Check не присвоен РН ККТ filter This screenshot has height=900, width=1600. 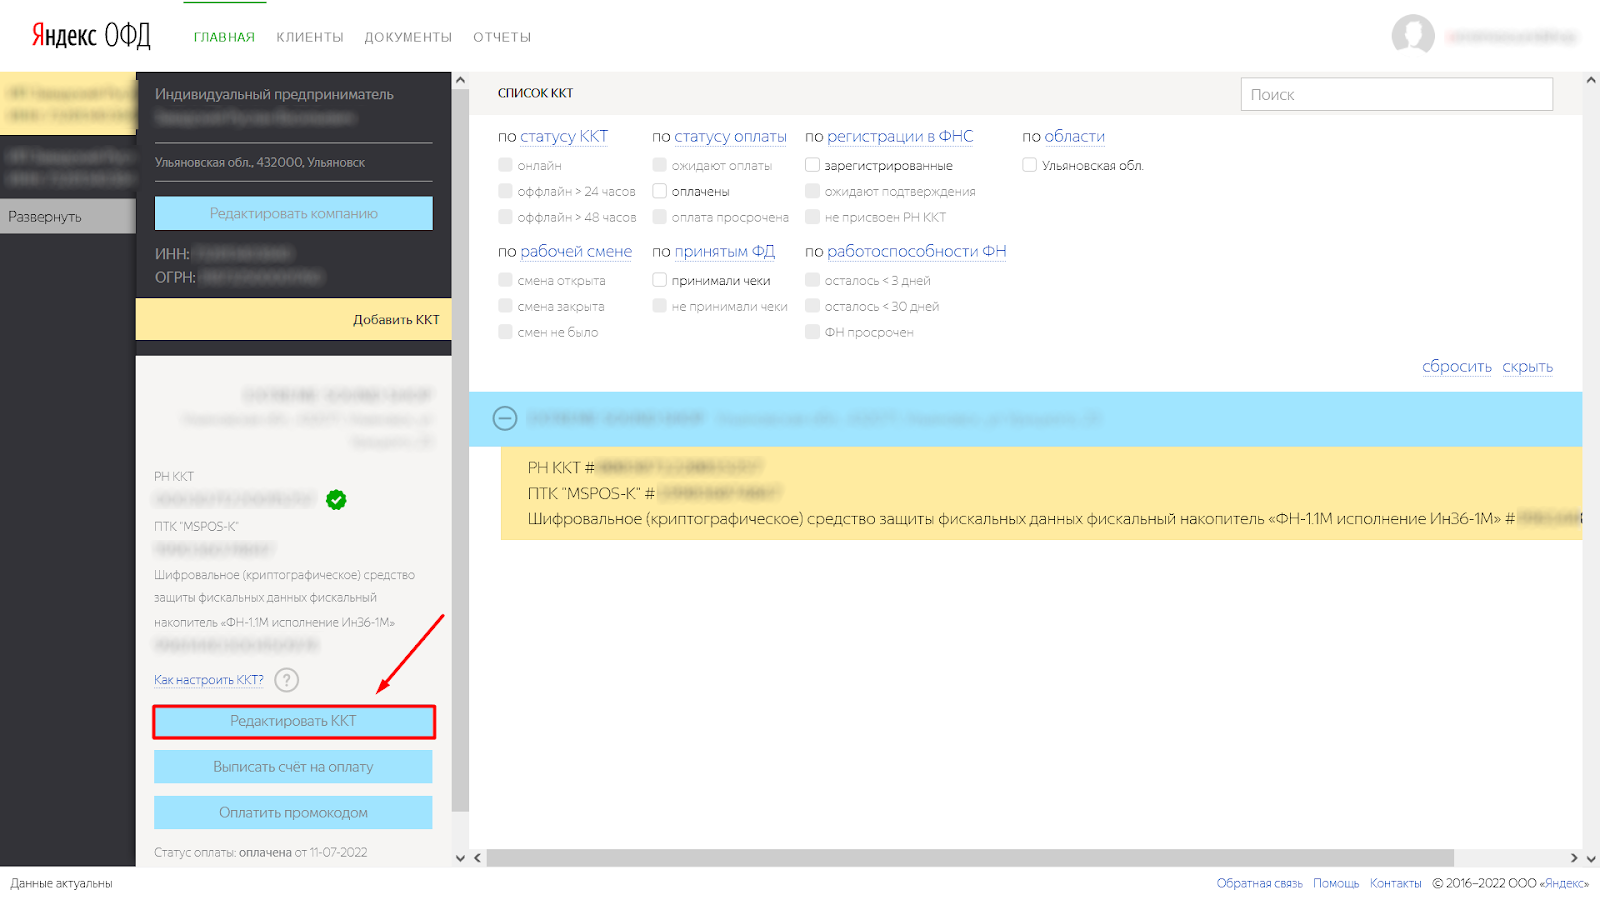pyautogui.click(x=812, y=217)
